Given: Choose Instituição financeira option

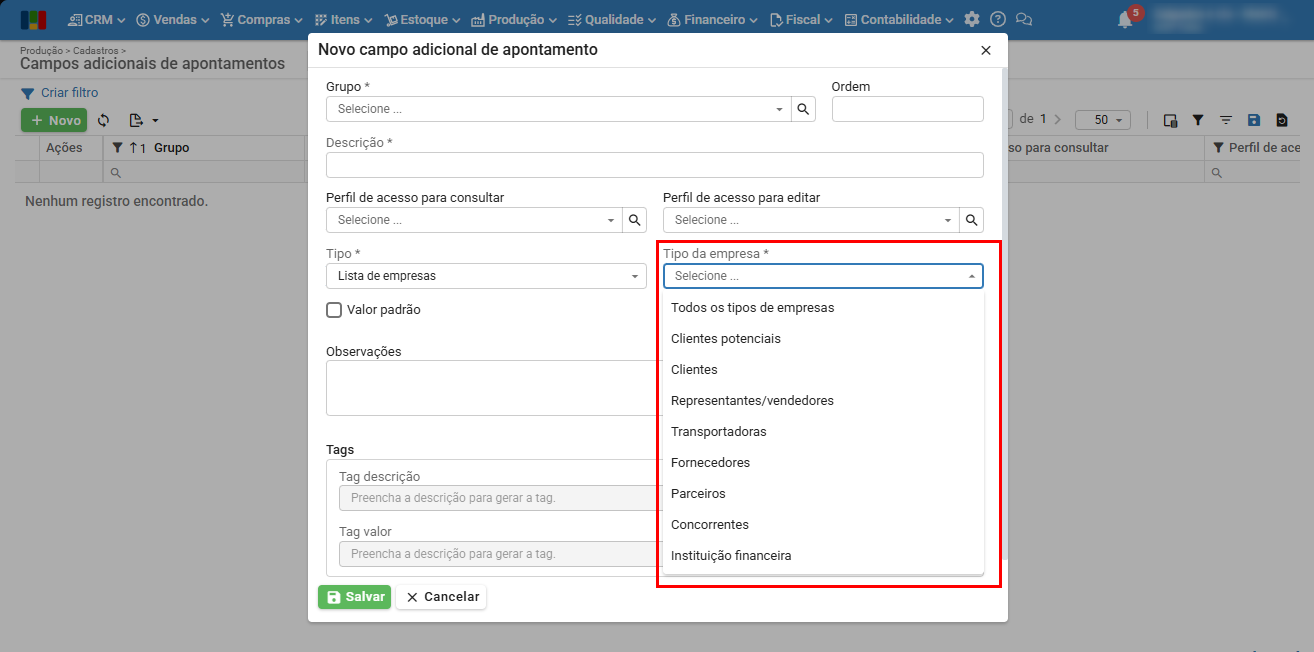Looking at the screenshot, I should (x=731, y=556).
